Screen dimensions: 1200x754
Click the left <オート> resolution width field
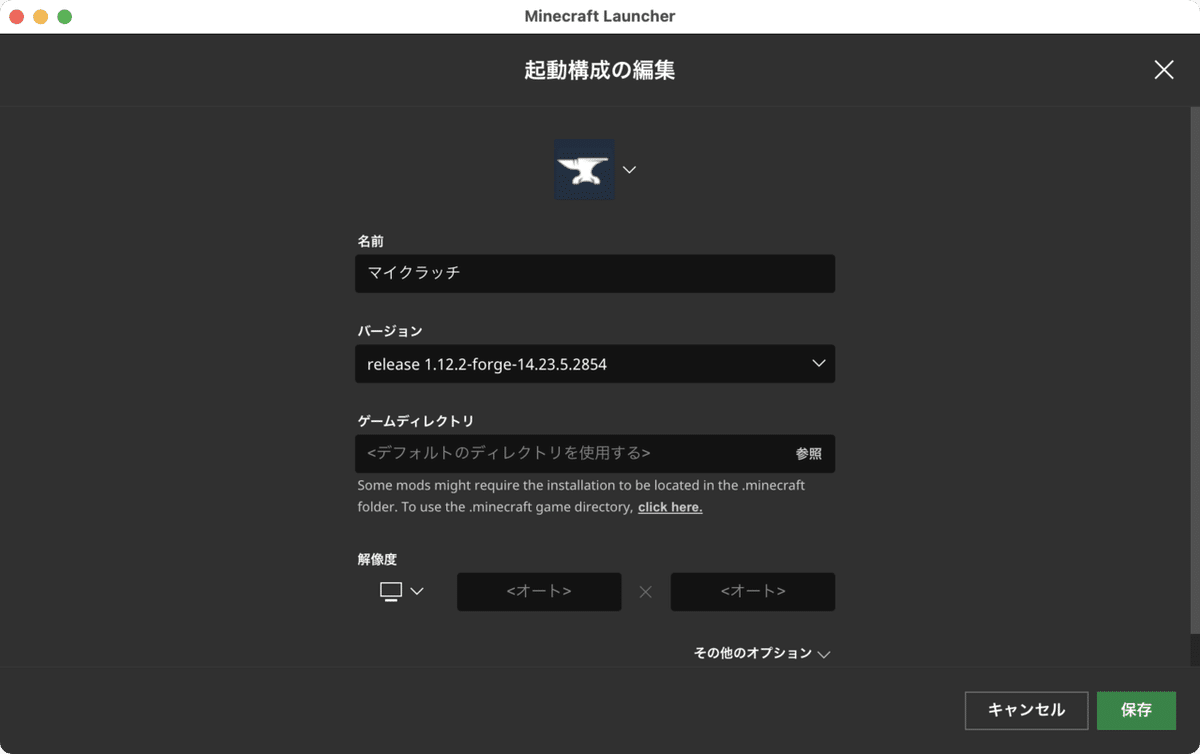pos(539,591)
